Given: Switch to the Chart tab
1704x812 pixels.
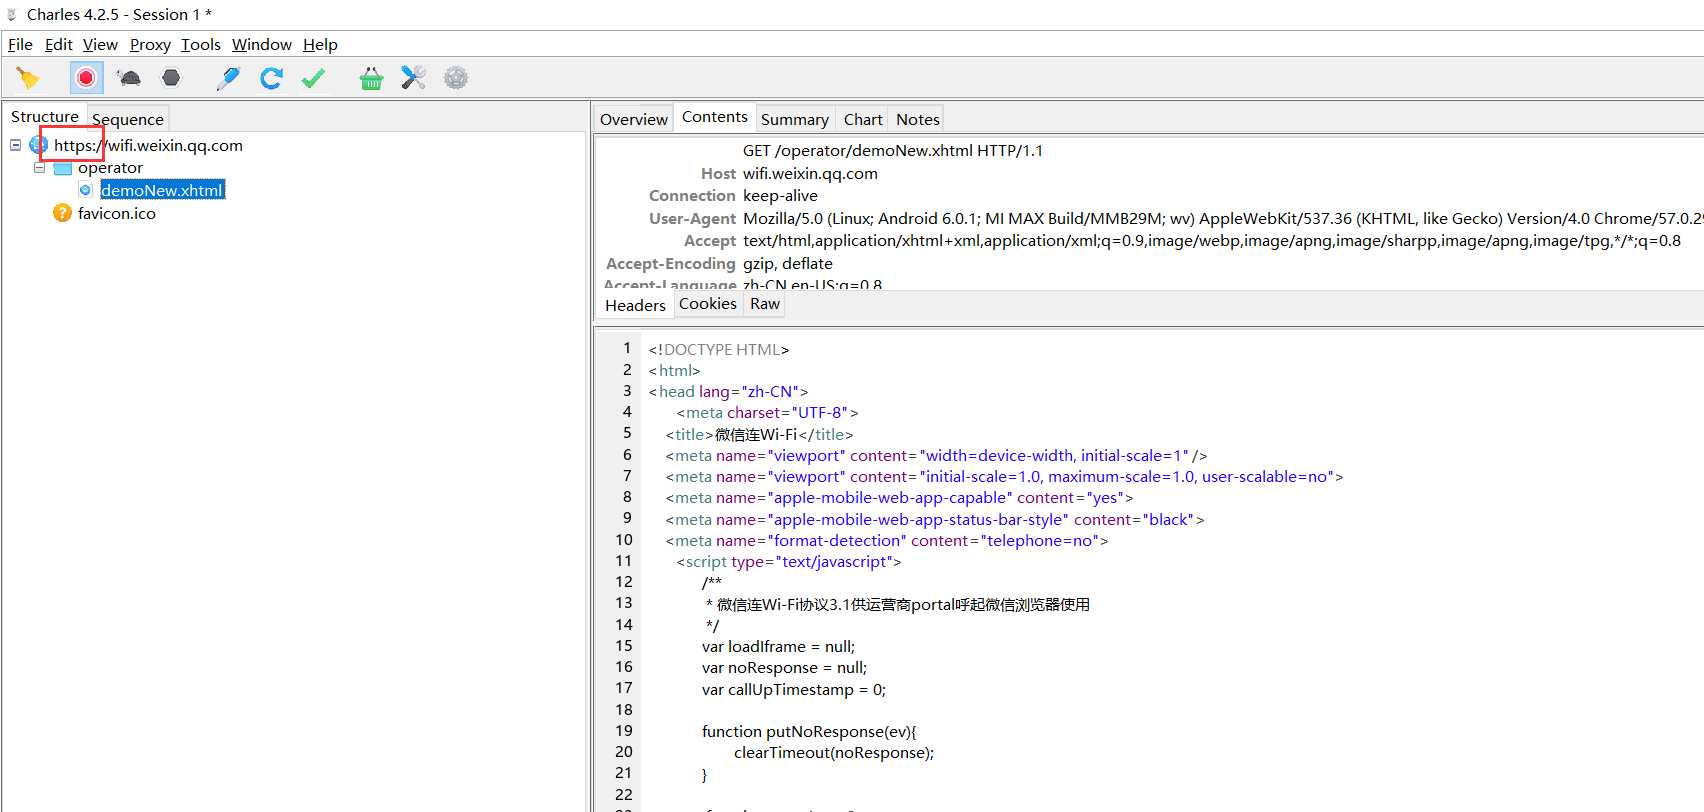Looking at the screenshot, I should [863, 119].
